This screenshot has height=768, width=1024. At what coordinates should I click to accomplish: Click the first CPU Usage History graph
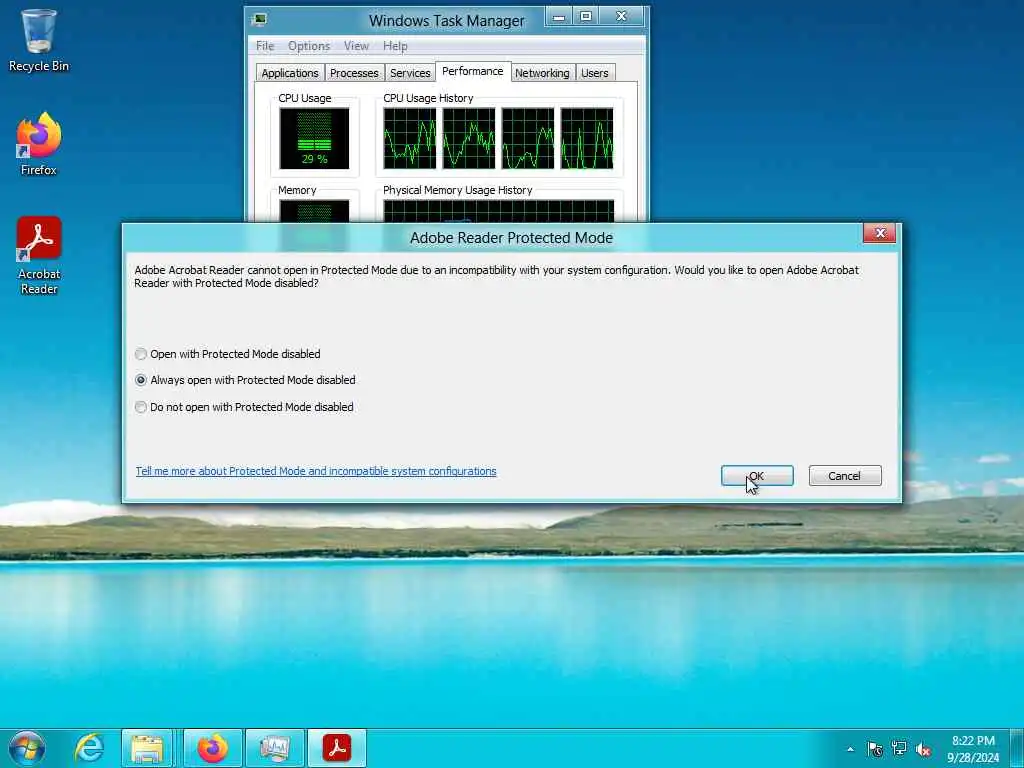(409, 138)
